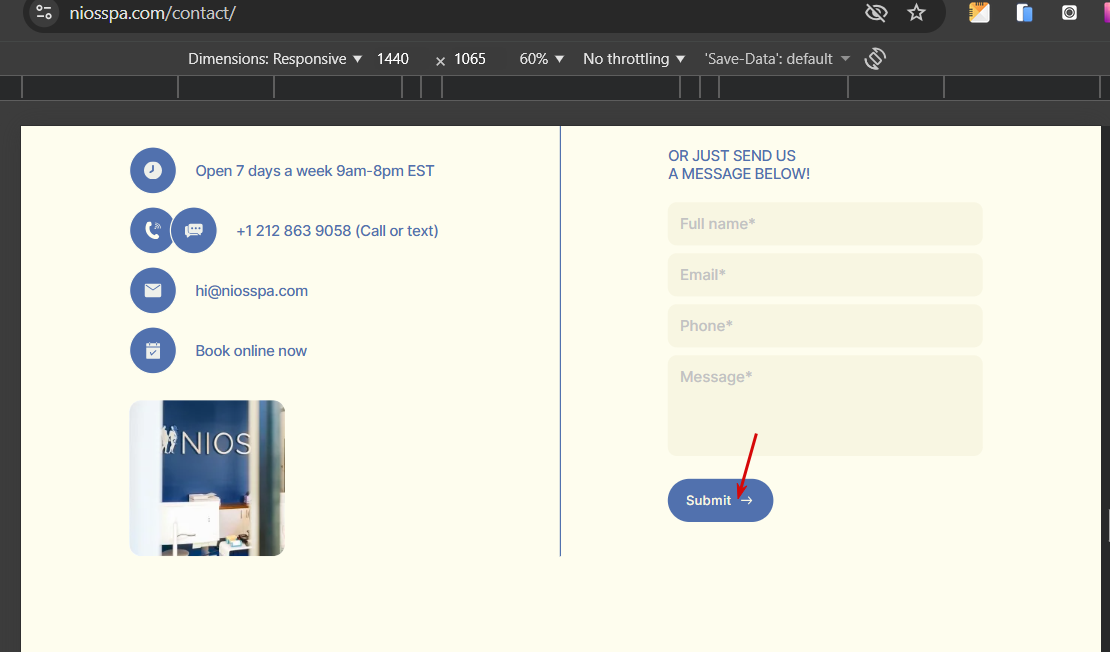This screenshot has height=652, width=1110.
Task: Click the Email input field
Action: [825, 275]
